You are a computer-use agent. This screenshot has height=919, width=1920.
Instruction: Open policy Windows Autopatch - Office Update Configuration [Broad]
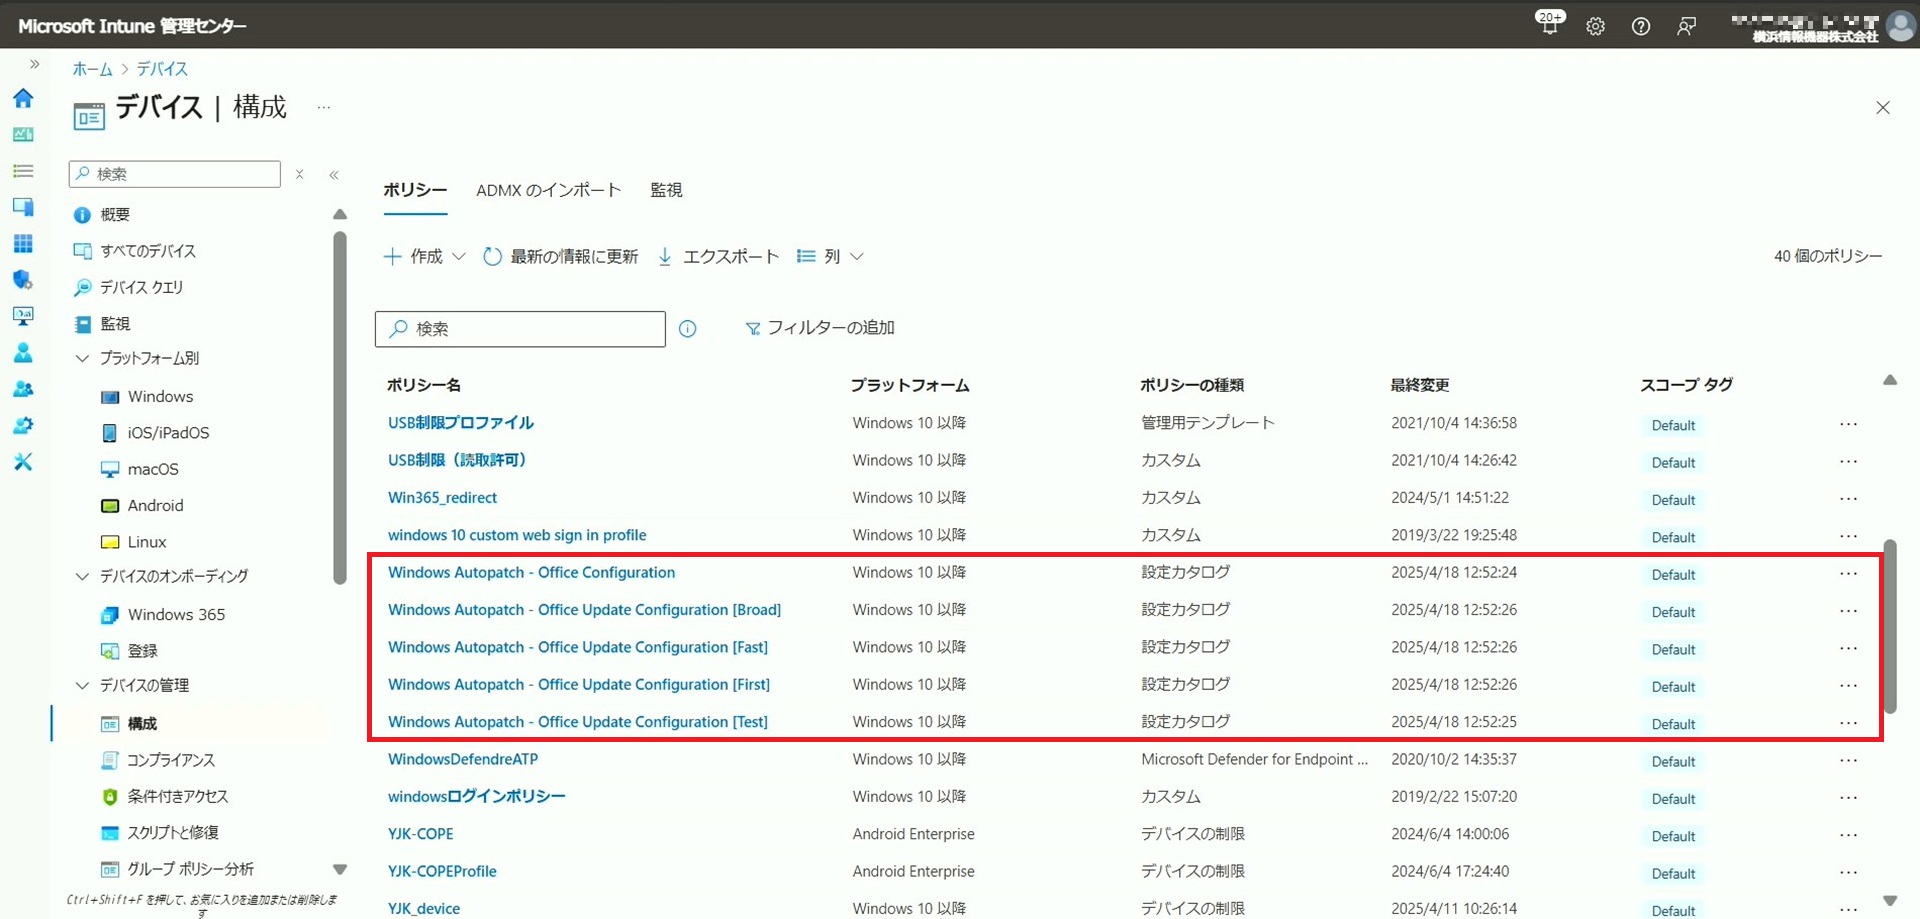[x=584, y=610]
